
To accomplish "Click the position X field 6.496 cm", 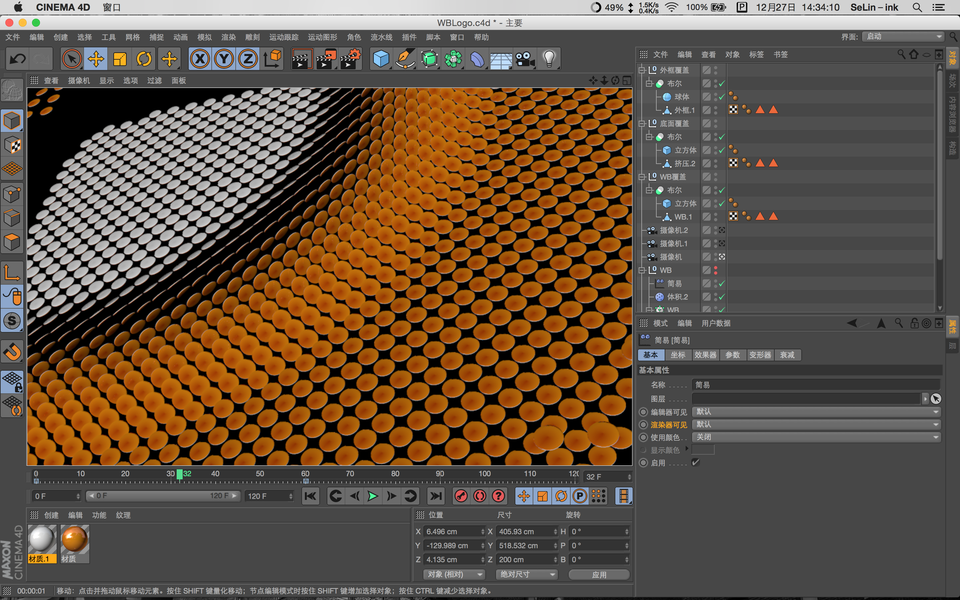I will tap(454, 531).
